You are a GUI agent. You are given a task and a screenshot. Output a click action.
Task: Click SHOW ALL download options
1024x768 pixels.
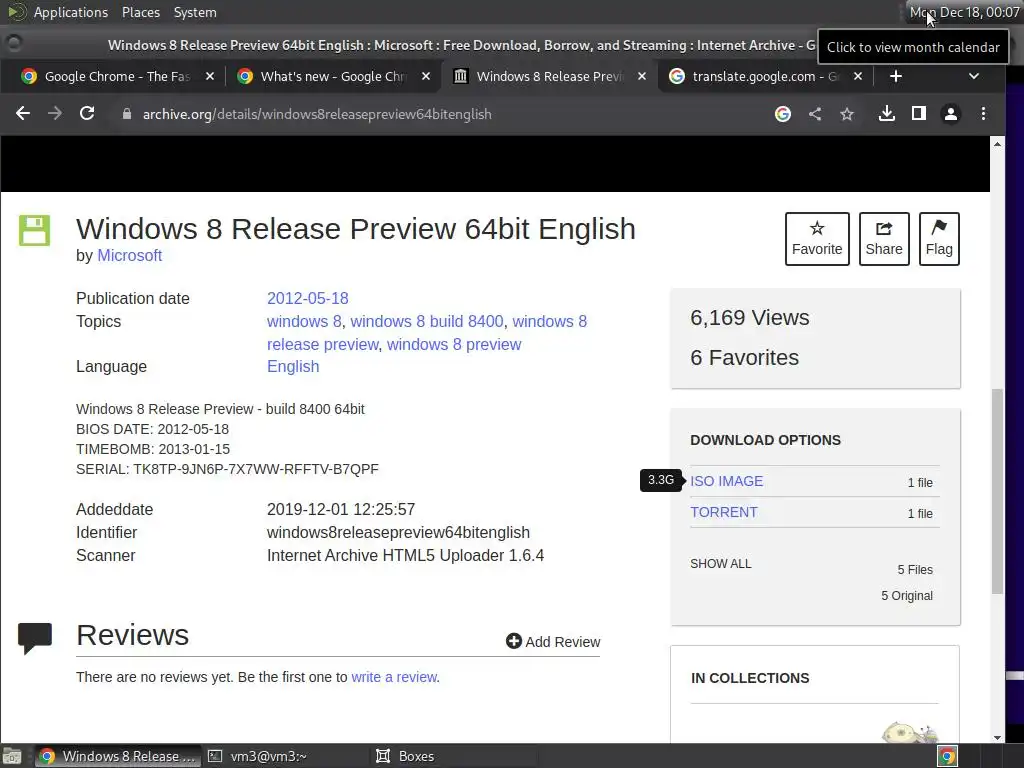click(x=720, y=564)
